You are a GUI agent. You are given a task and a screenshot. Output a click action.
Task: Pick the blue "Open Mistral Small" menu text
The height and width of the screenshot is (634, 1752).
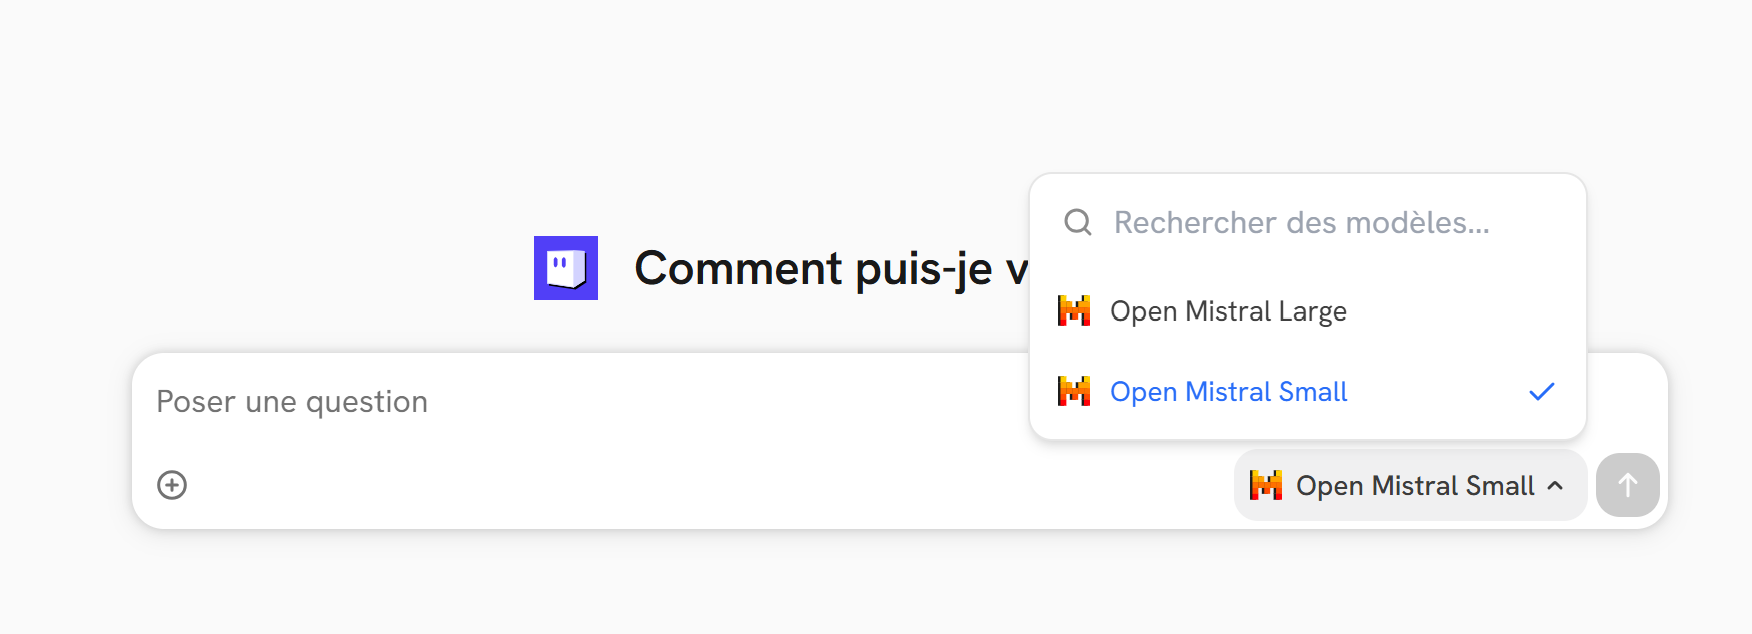[x=1228, y=391]
